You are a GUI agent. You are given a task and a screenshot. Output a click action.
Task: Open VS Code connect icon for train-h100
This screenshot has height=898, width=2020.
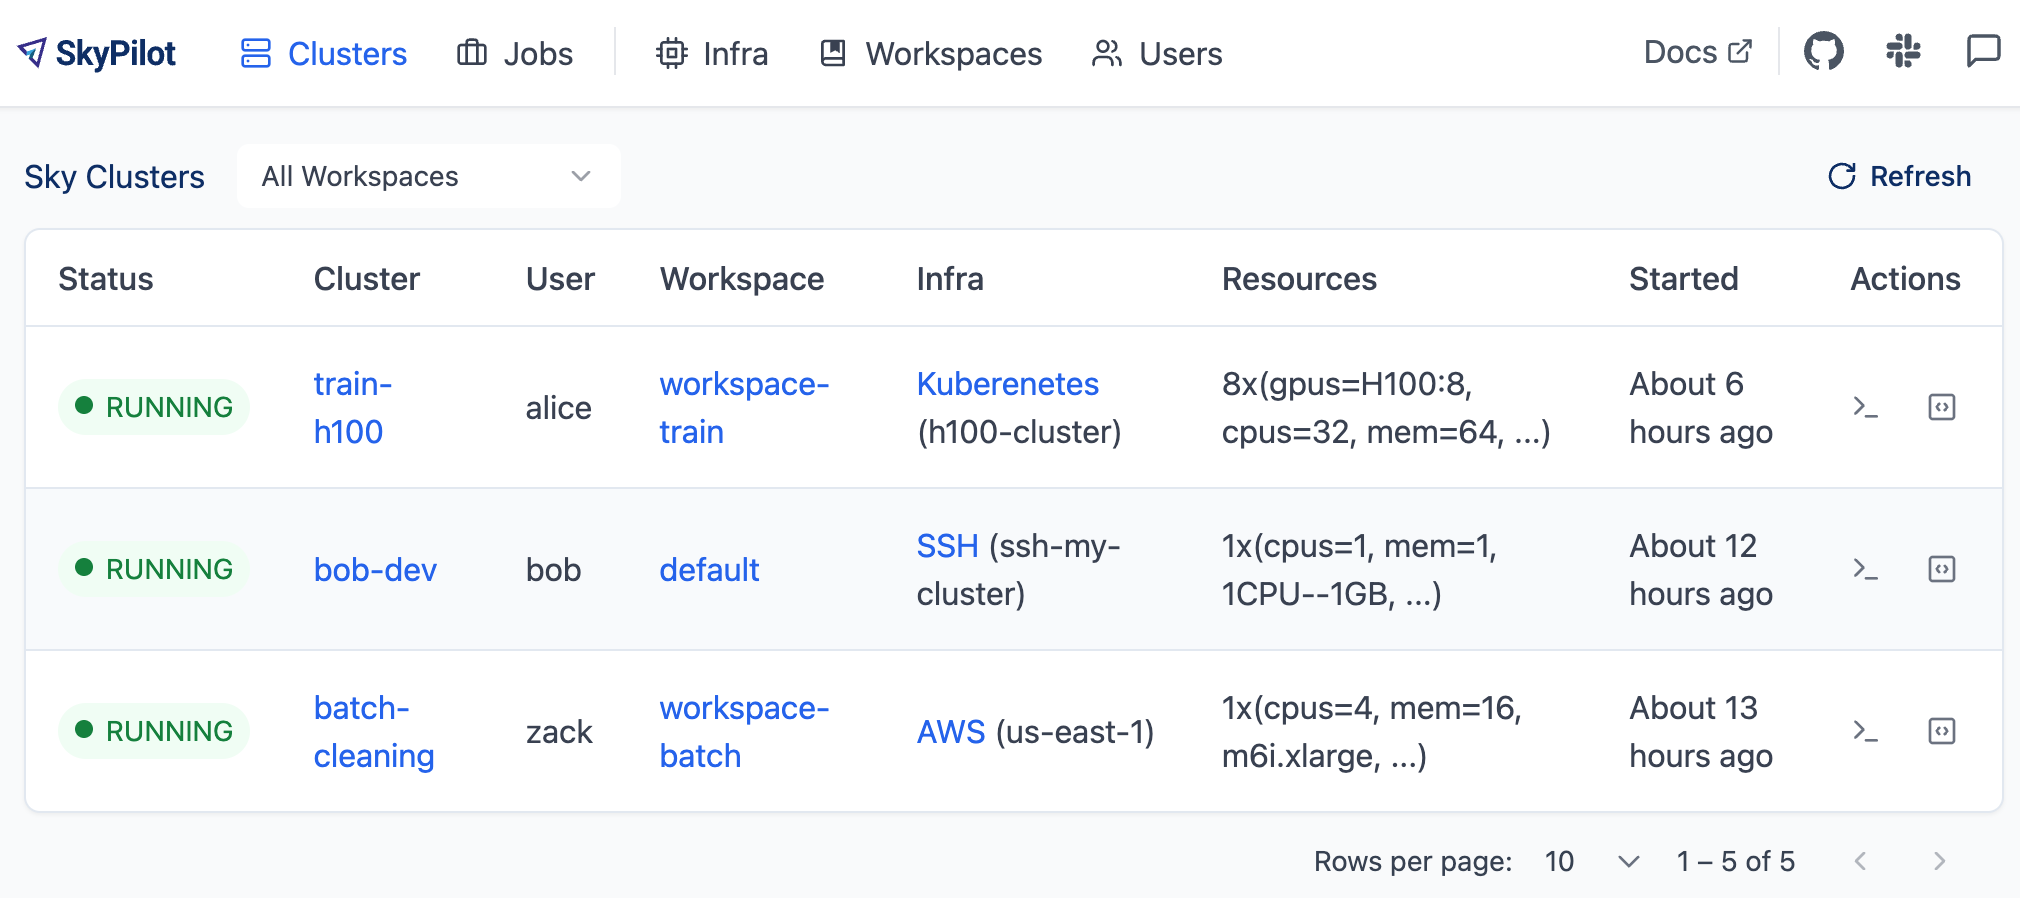pos(1941,407)
